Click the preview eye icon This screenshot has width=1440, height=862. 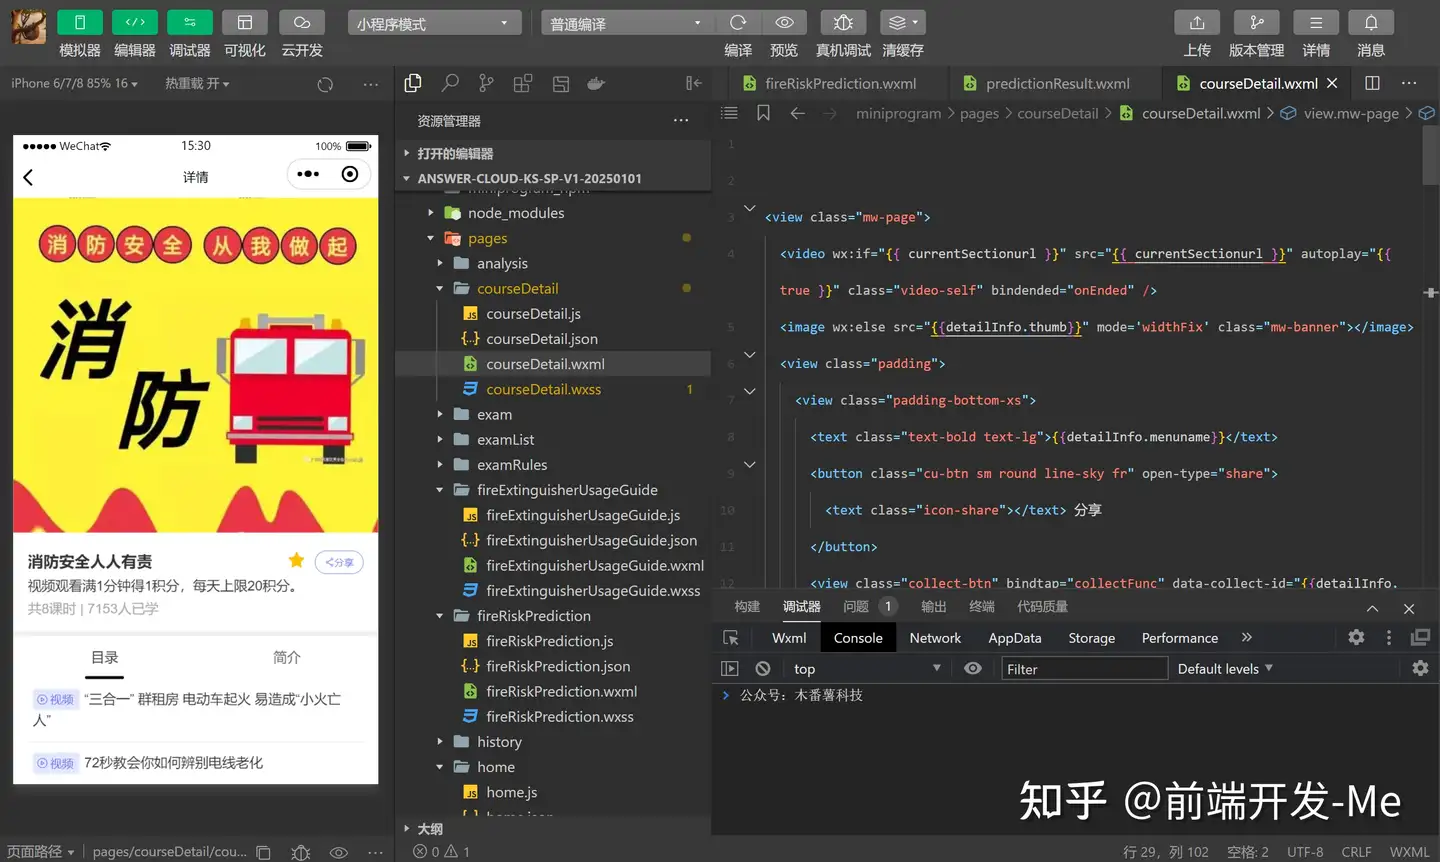click(x=785, y=22)
